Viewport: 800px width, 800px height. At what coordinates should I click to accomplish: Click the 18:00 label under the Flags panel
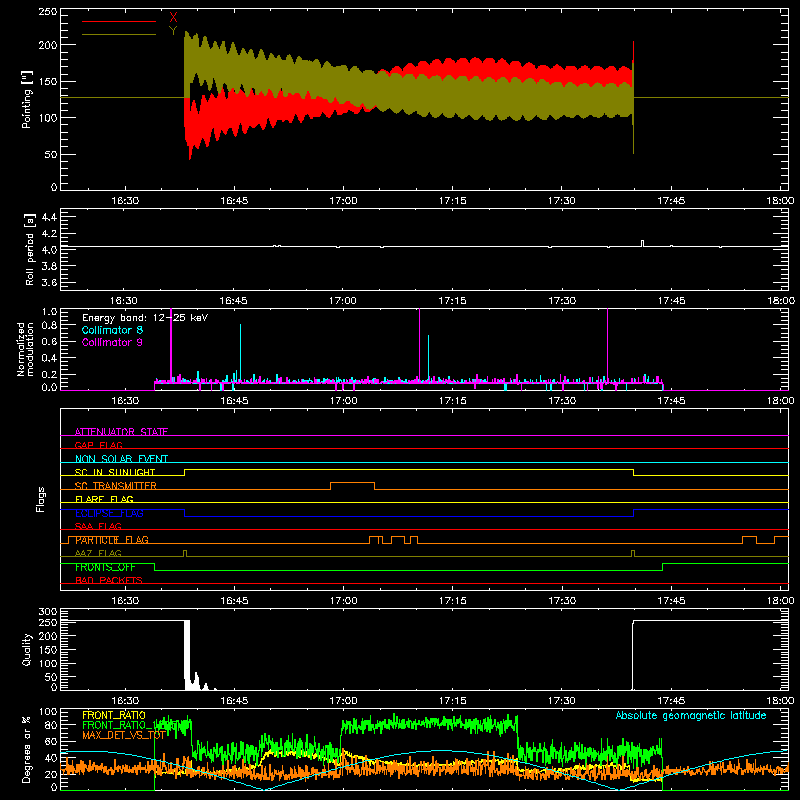pos(780,601)
